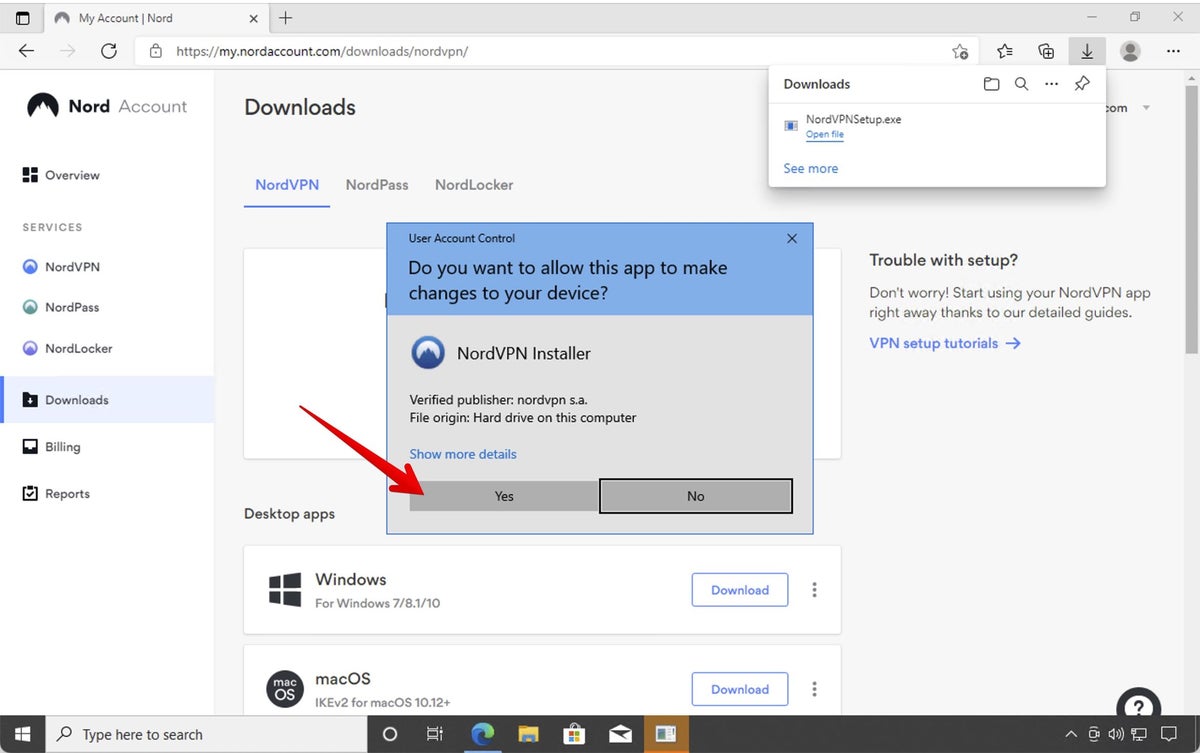This screenshot has height=753, width=1200.
Task: Open Overview in the sidebar
Action: [x=61, y=175]
